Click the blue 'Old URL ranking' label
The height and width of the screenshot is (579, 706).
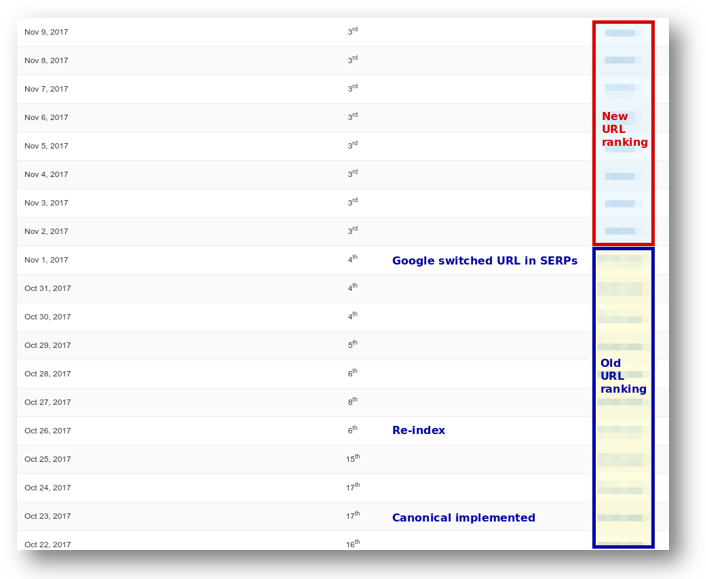coord(622,376)
